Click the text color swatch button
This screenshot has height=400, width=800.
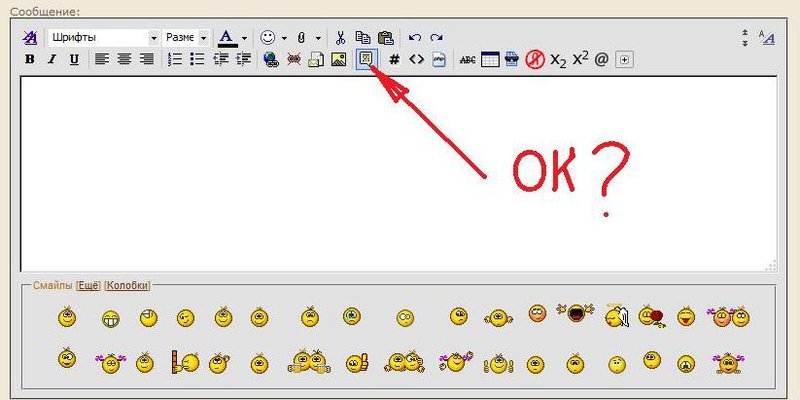tap(227, 37)
